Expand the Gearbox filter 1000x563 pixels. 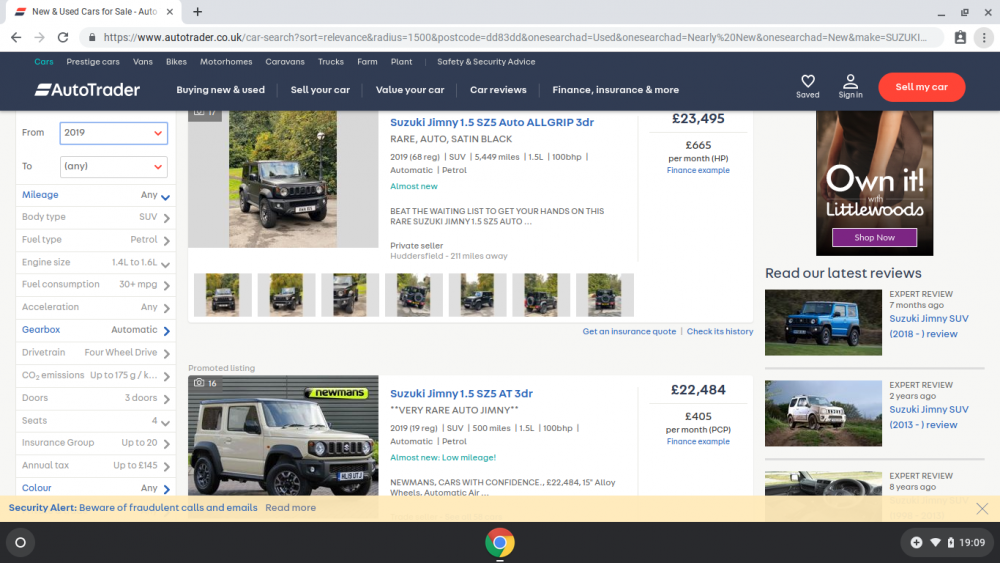pyautogui.click(x=96, y=330)
